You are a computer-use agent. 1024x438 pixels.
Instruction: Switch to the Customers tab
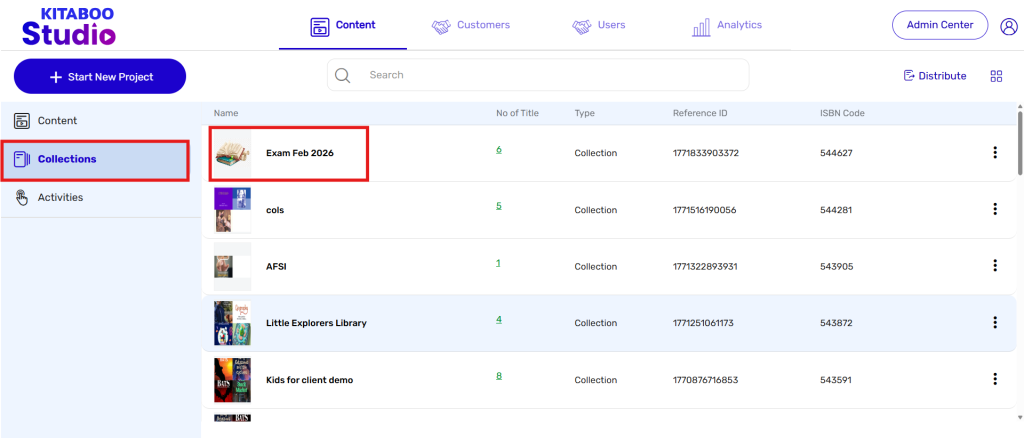coord(471,25)
